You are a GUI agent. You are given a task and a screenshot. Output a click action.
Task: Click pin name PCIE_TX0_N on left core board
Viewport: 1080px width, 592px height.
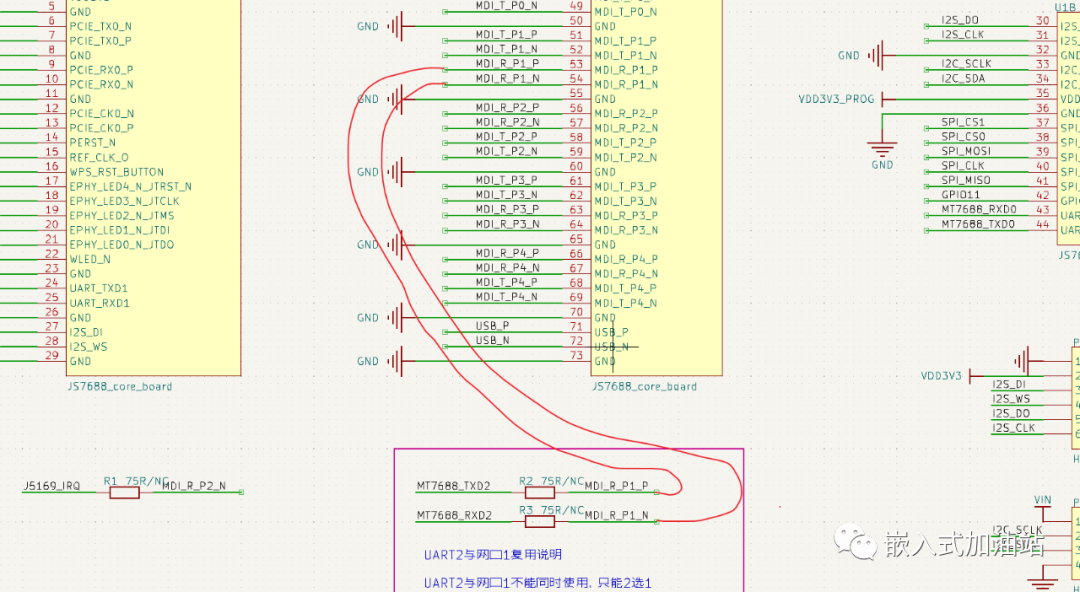tap(101, 26)
